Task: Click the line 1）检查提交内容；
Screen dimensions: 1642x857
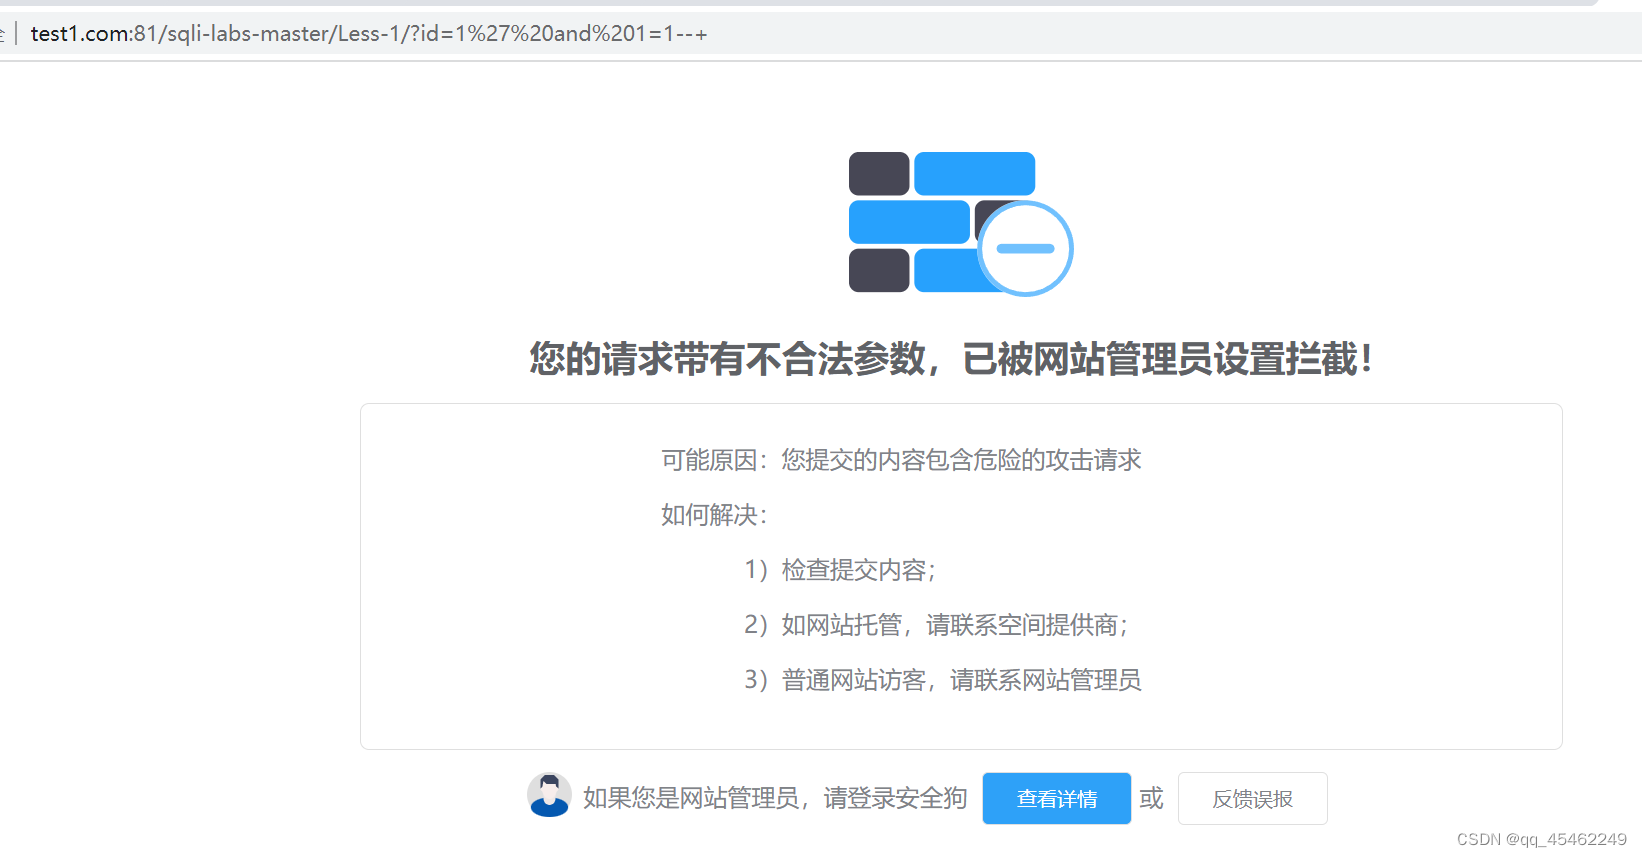Action: pyautogui.click(x=841, y=570)
